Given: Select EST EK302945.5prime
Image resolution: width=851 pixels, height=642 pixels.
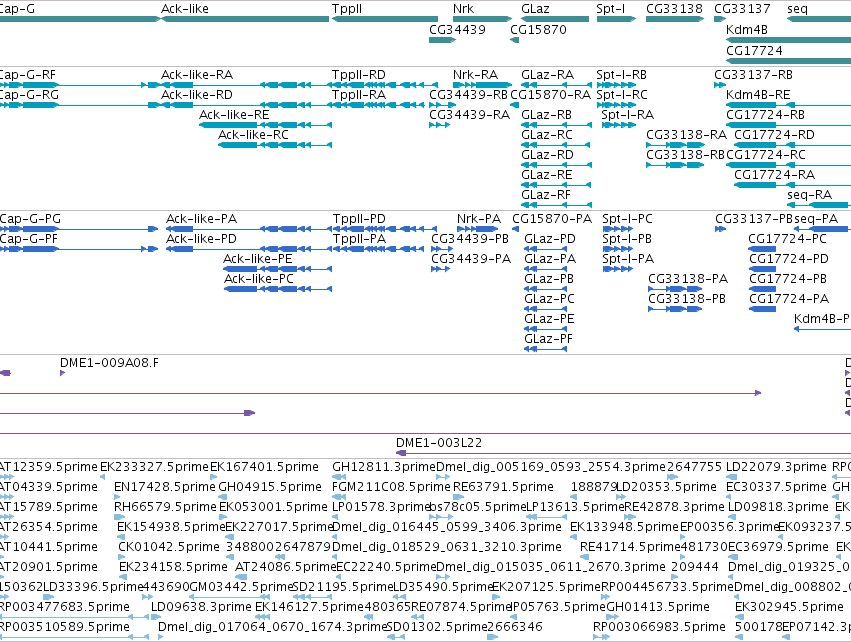Looking at the screenshot, I should pyautogui.click(x=789, y=607).
